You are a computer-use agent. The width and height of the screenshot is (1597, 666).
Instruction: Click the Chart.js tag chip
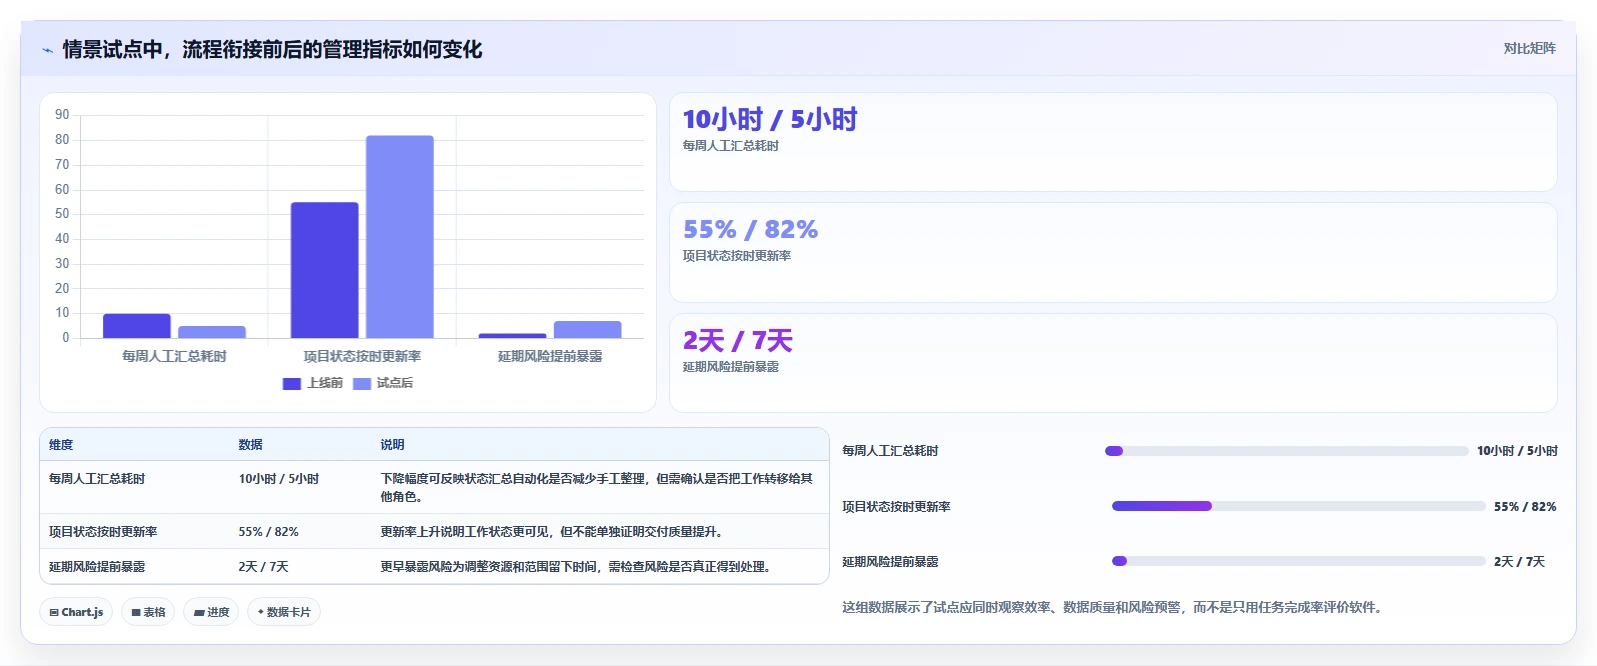pos(76,612)
